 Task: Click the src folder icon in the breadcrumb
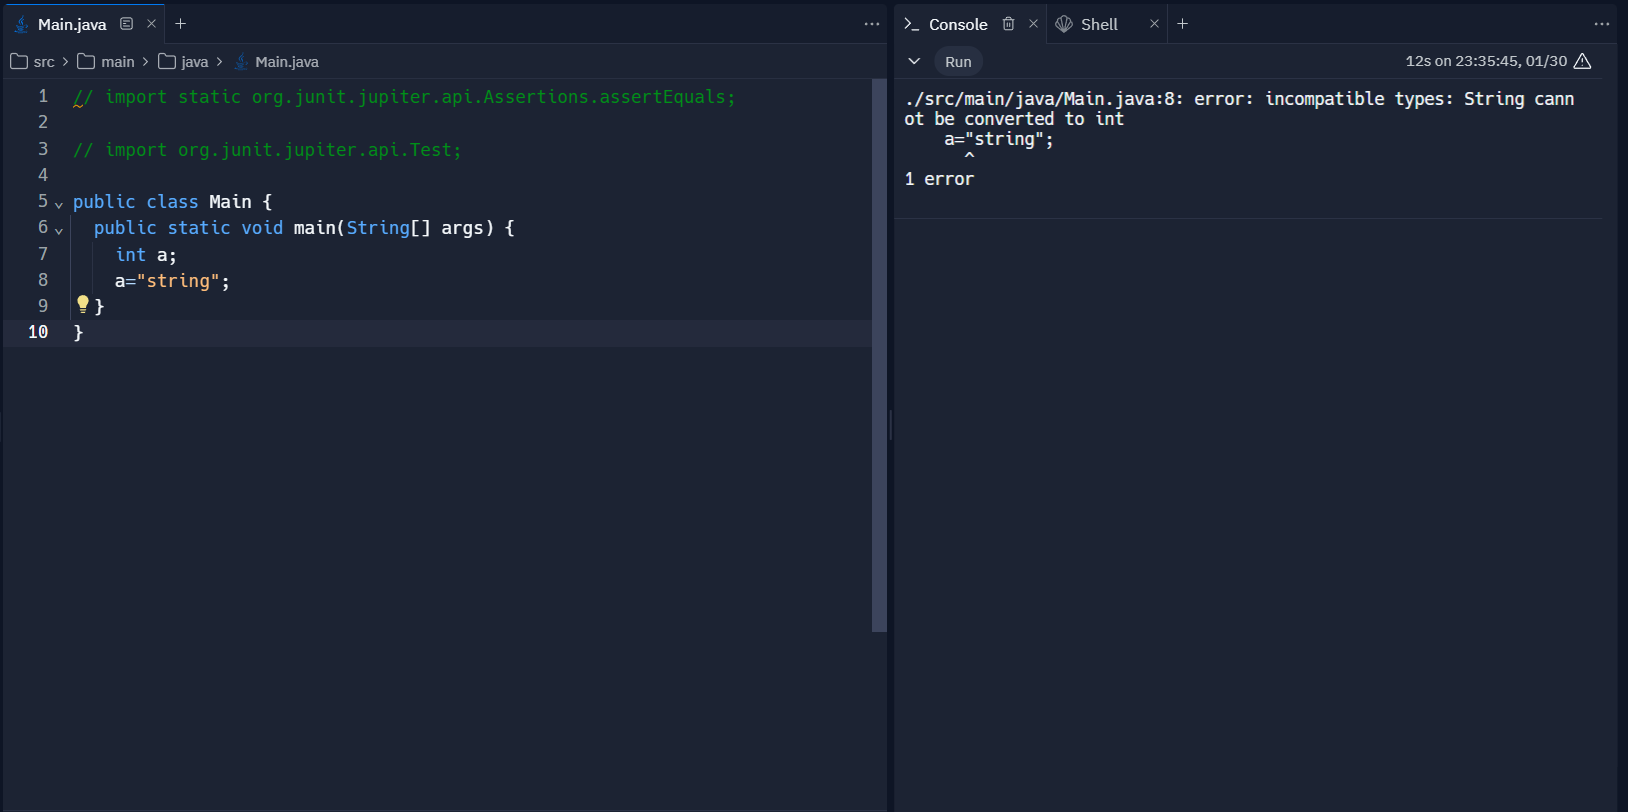[19, 62]
